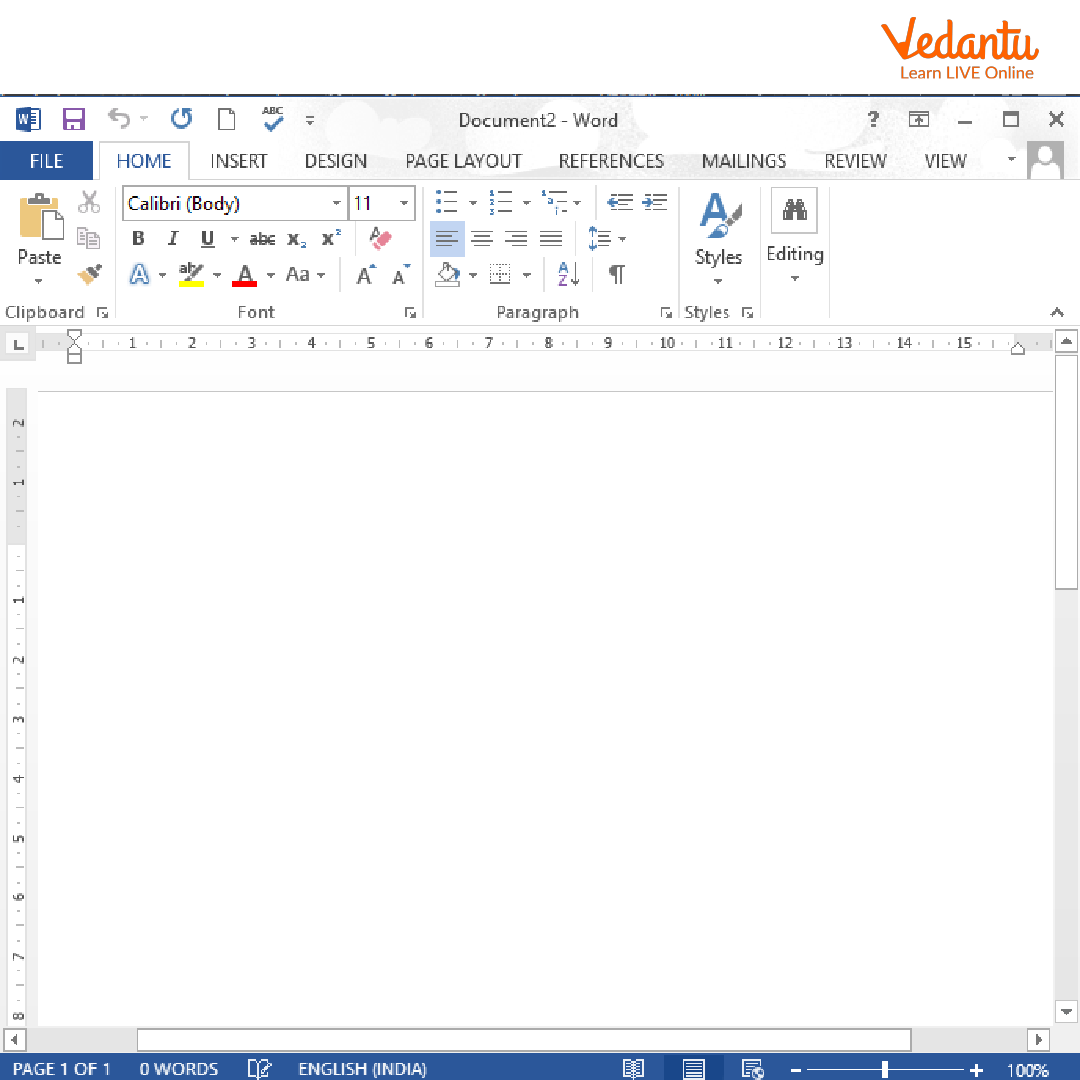Click the spelling and grammar check icon
Screen dimensions: 1080x1080
tap(272, 119)
